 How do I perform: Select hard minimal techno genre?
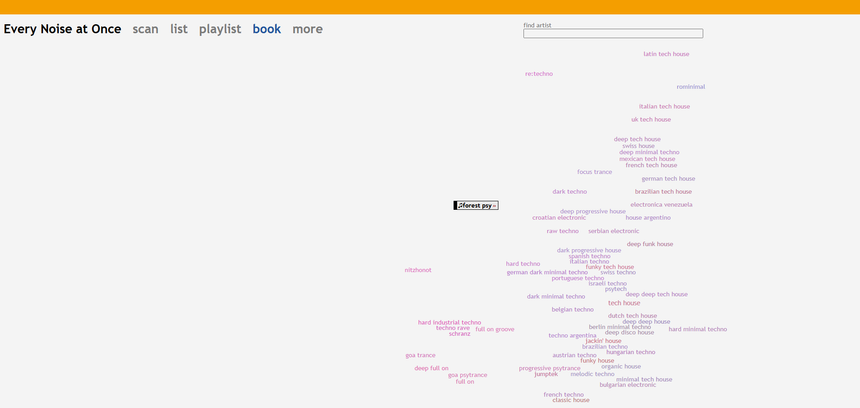[697, 329]
